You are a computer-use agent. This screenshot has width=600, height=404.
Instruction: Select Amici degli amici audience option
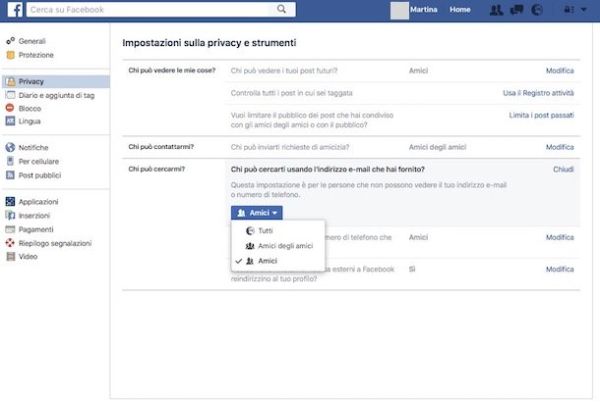[281, 245]
